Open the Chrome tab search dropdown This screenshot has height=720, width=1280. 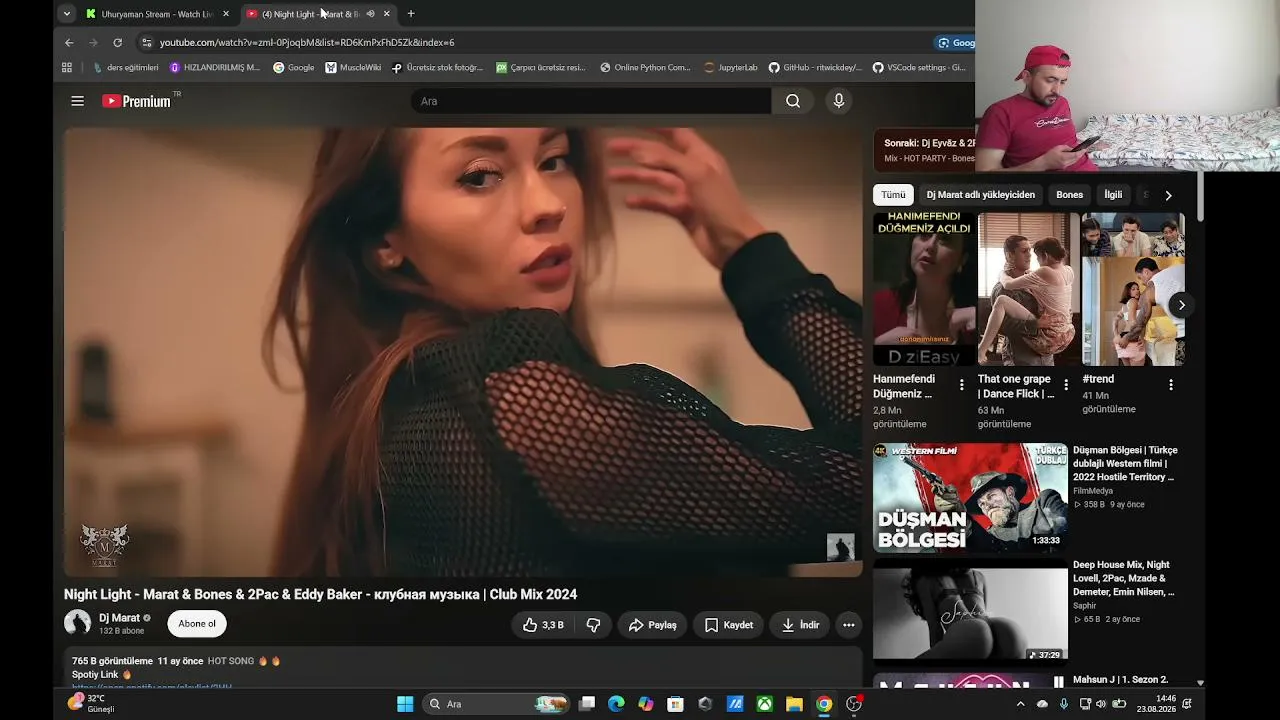click(x=66, y=14)
